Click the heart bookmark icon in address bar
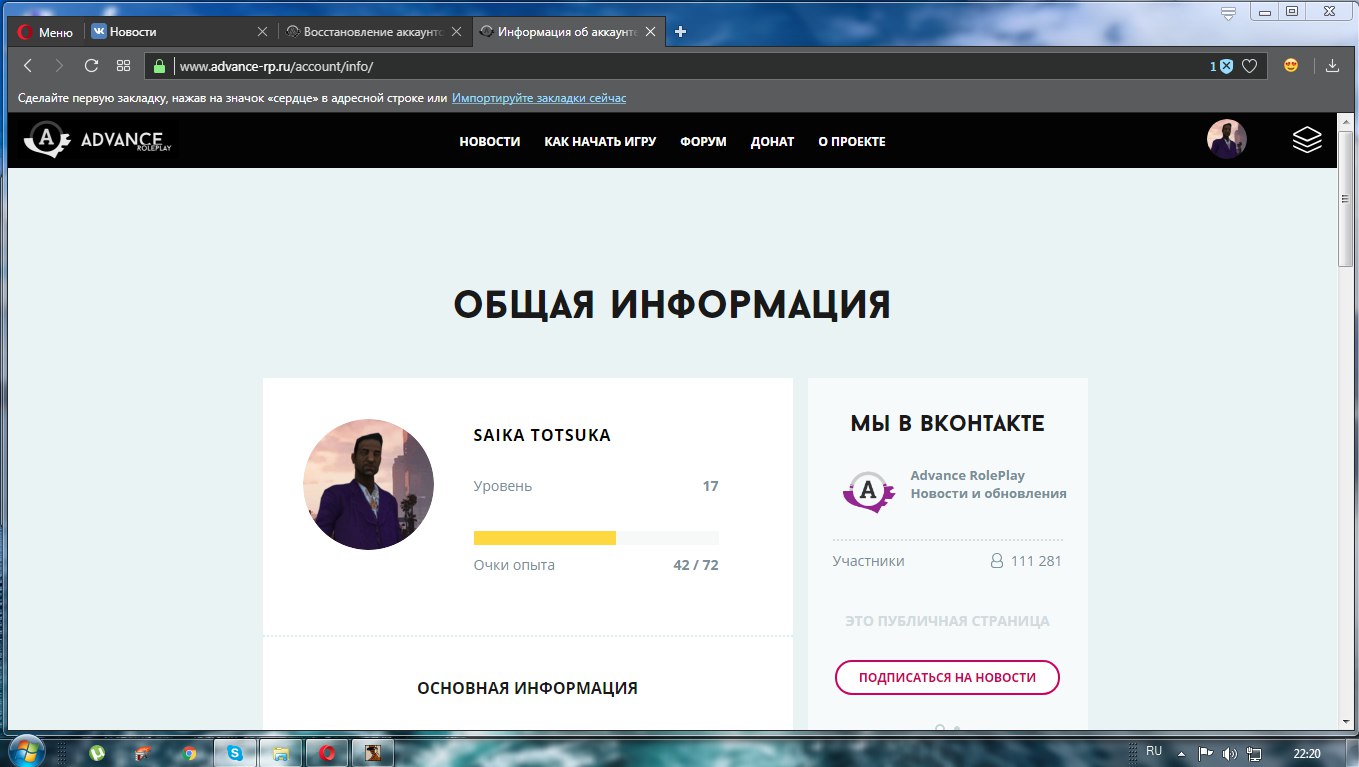The image size is (1359, 767). point(1249,66)
